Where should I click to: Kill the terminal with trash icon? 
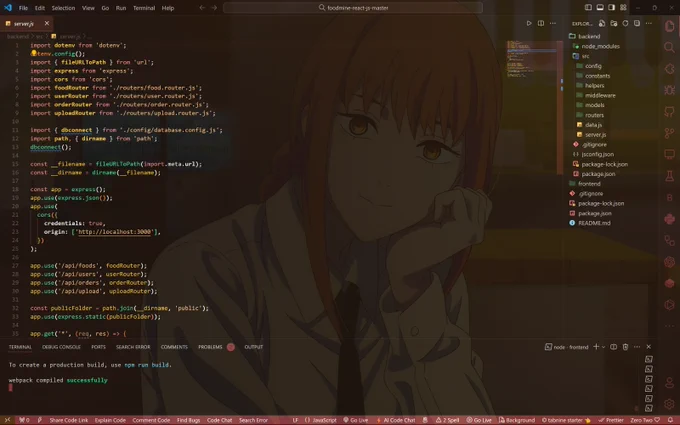click(x=625, y=347)
